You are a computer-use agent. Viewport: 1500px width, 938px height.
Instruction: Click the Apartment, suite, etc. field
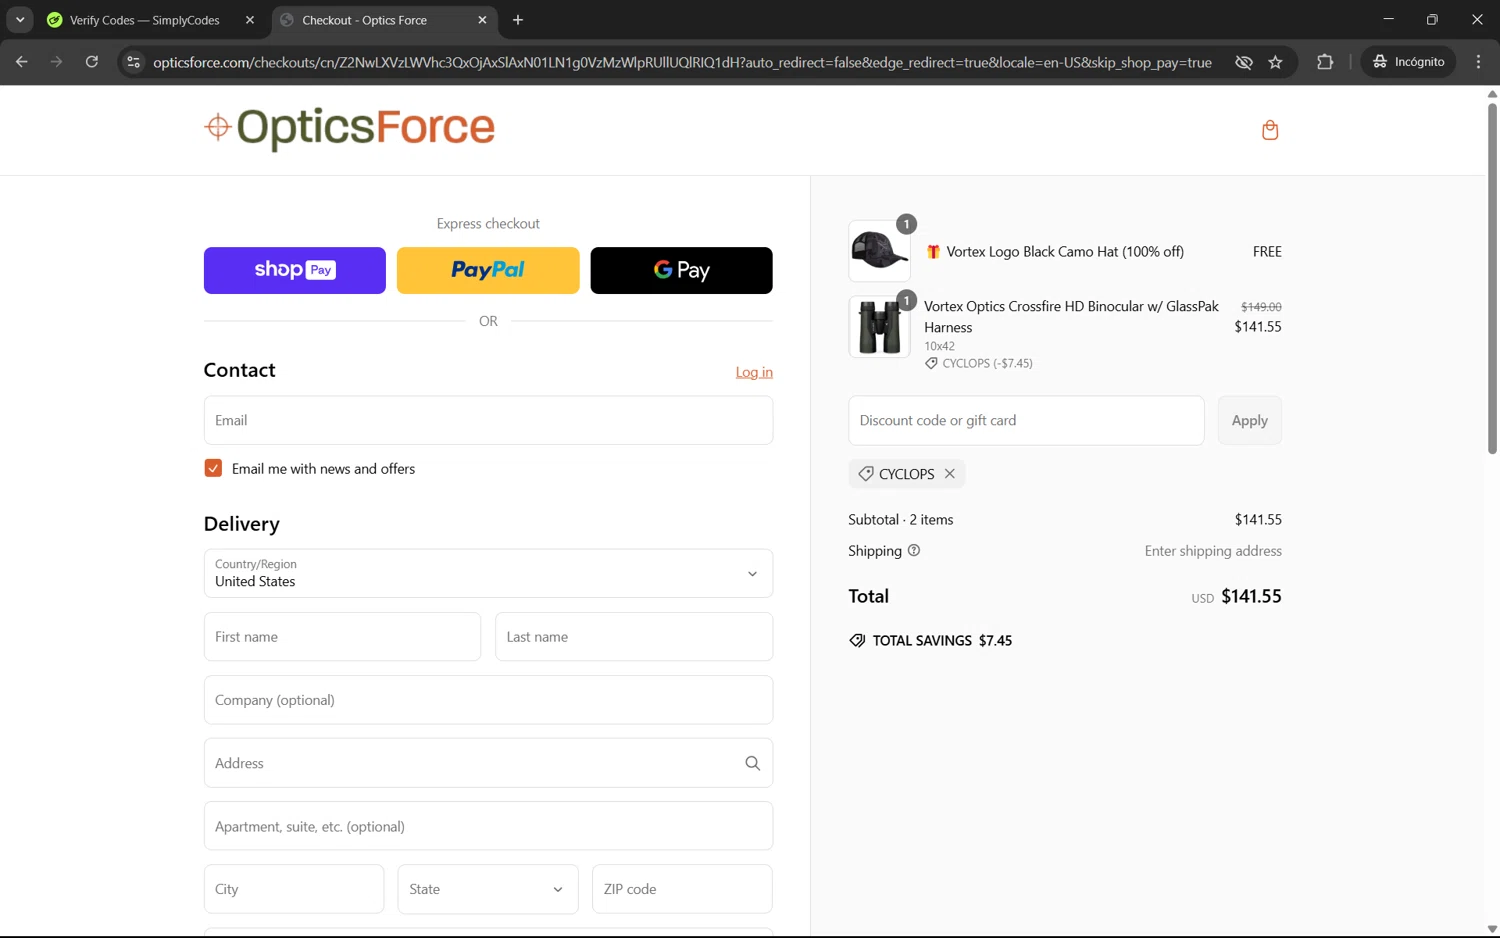[488, 826]
